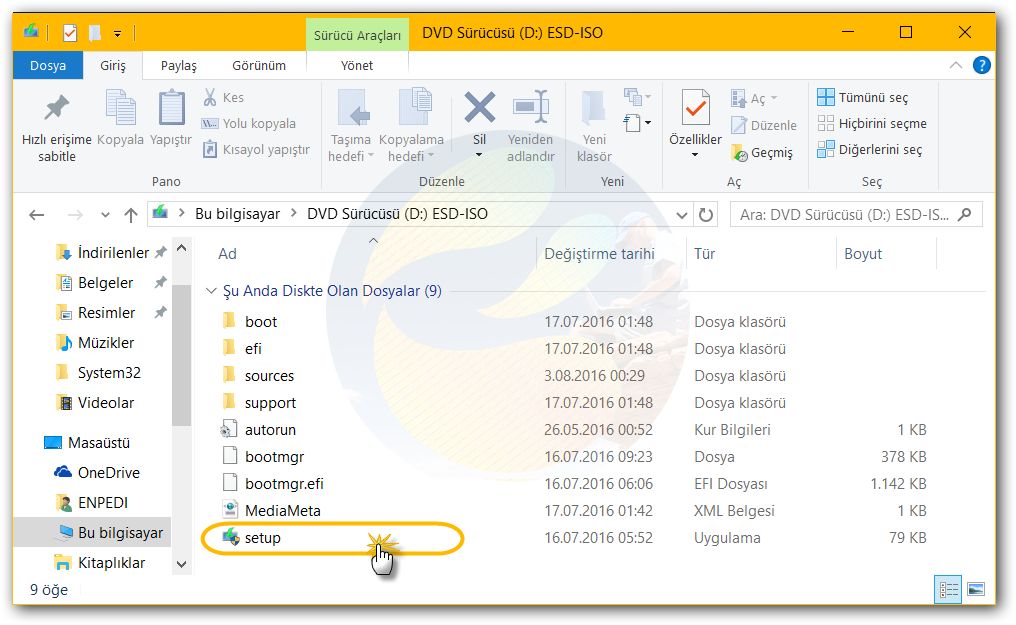Switch to the Paylaş tab
Image resolution: width=1016 pixels, height=625 pixels.
[x=179, y=65]
